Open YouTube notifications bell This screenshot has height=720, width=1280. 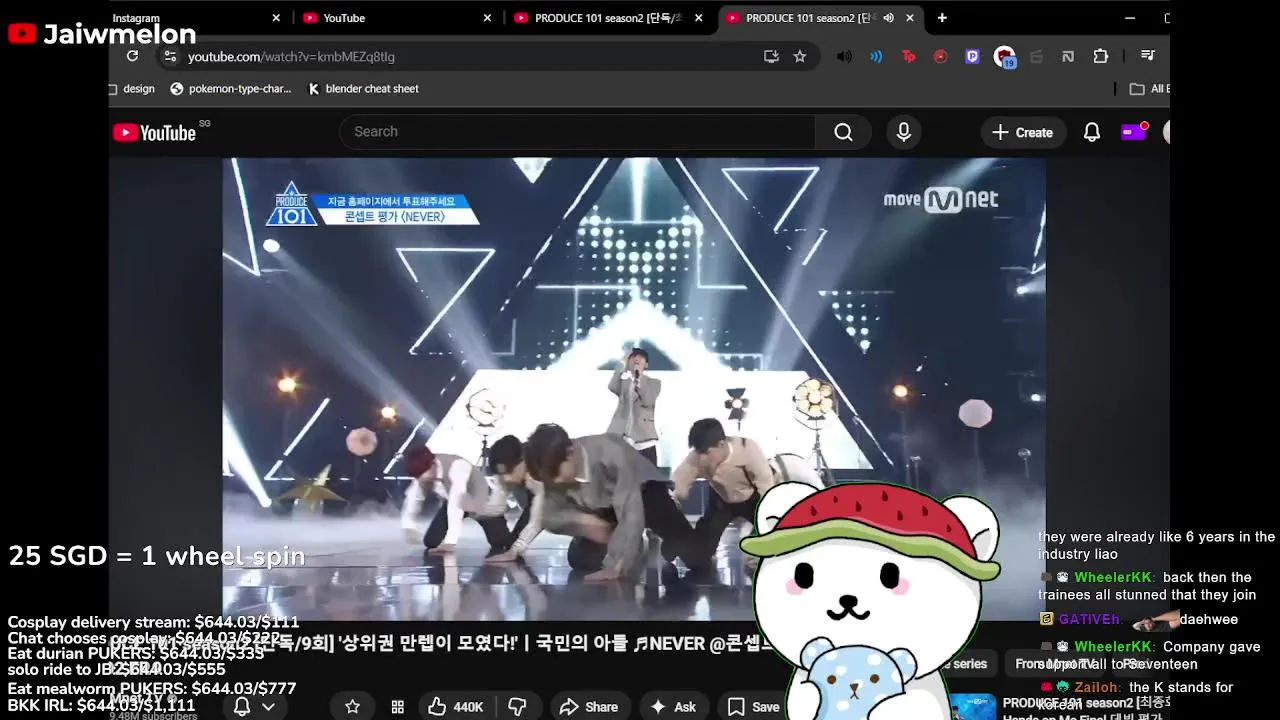coord(1092,132)
